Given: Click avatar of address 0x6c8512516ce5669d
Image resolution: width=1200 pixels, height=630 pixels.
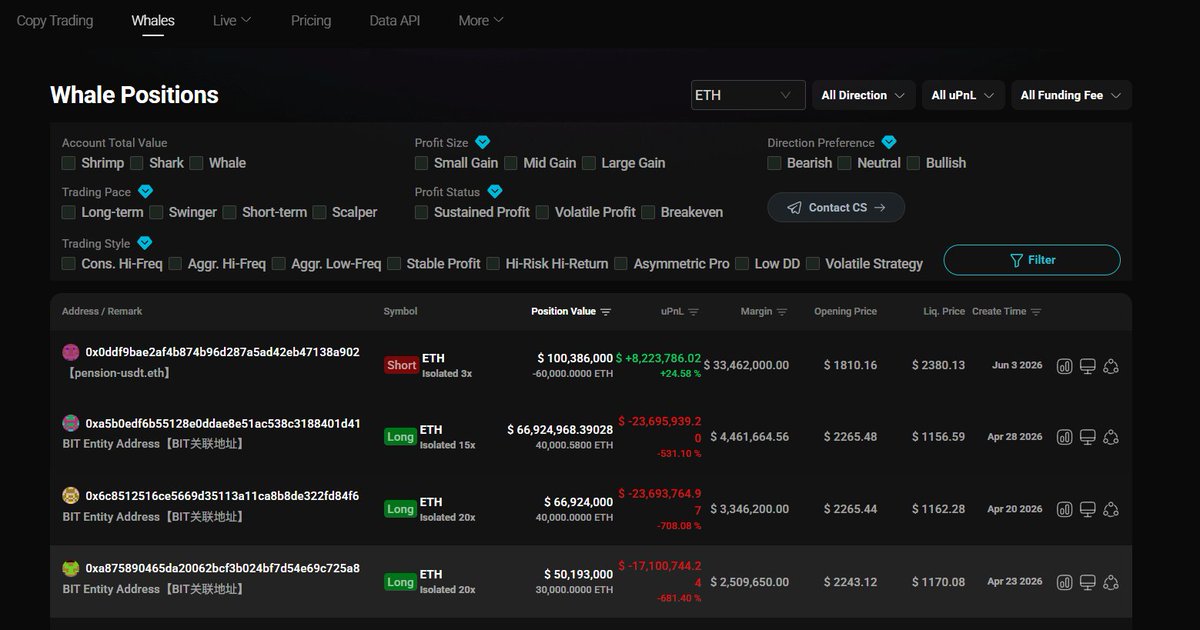Looking at the screenshot, I should point(71,496).
